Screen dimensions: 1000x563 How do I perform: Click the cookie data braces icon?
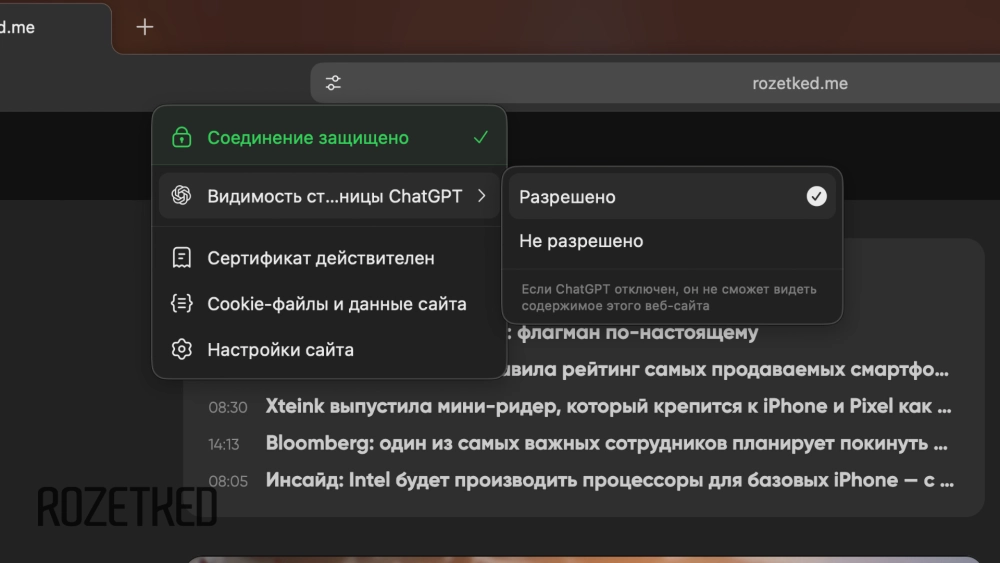coord(181,304)
